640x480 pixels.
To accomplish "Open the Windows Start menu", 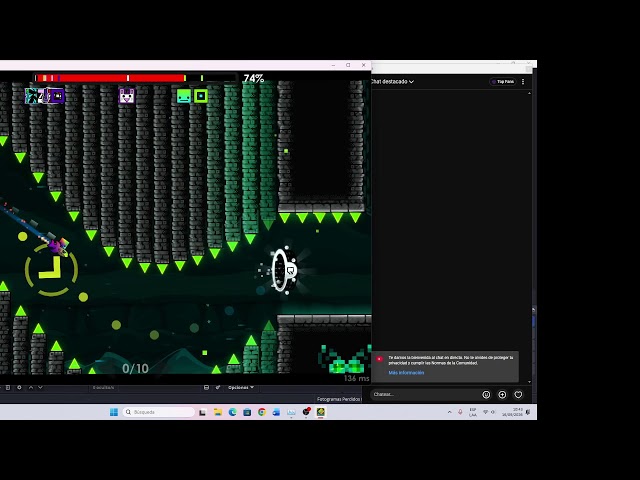I will (114, 412).
